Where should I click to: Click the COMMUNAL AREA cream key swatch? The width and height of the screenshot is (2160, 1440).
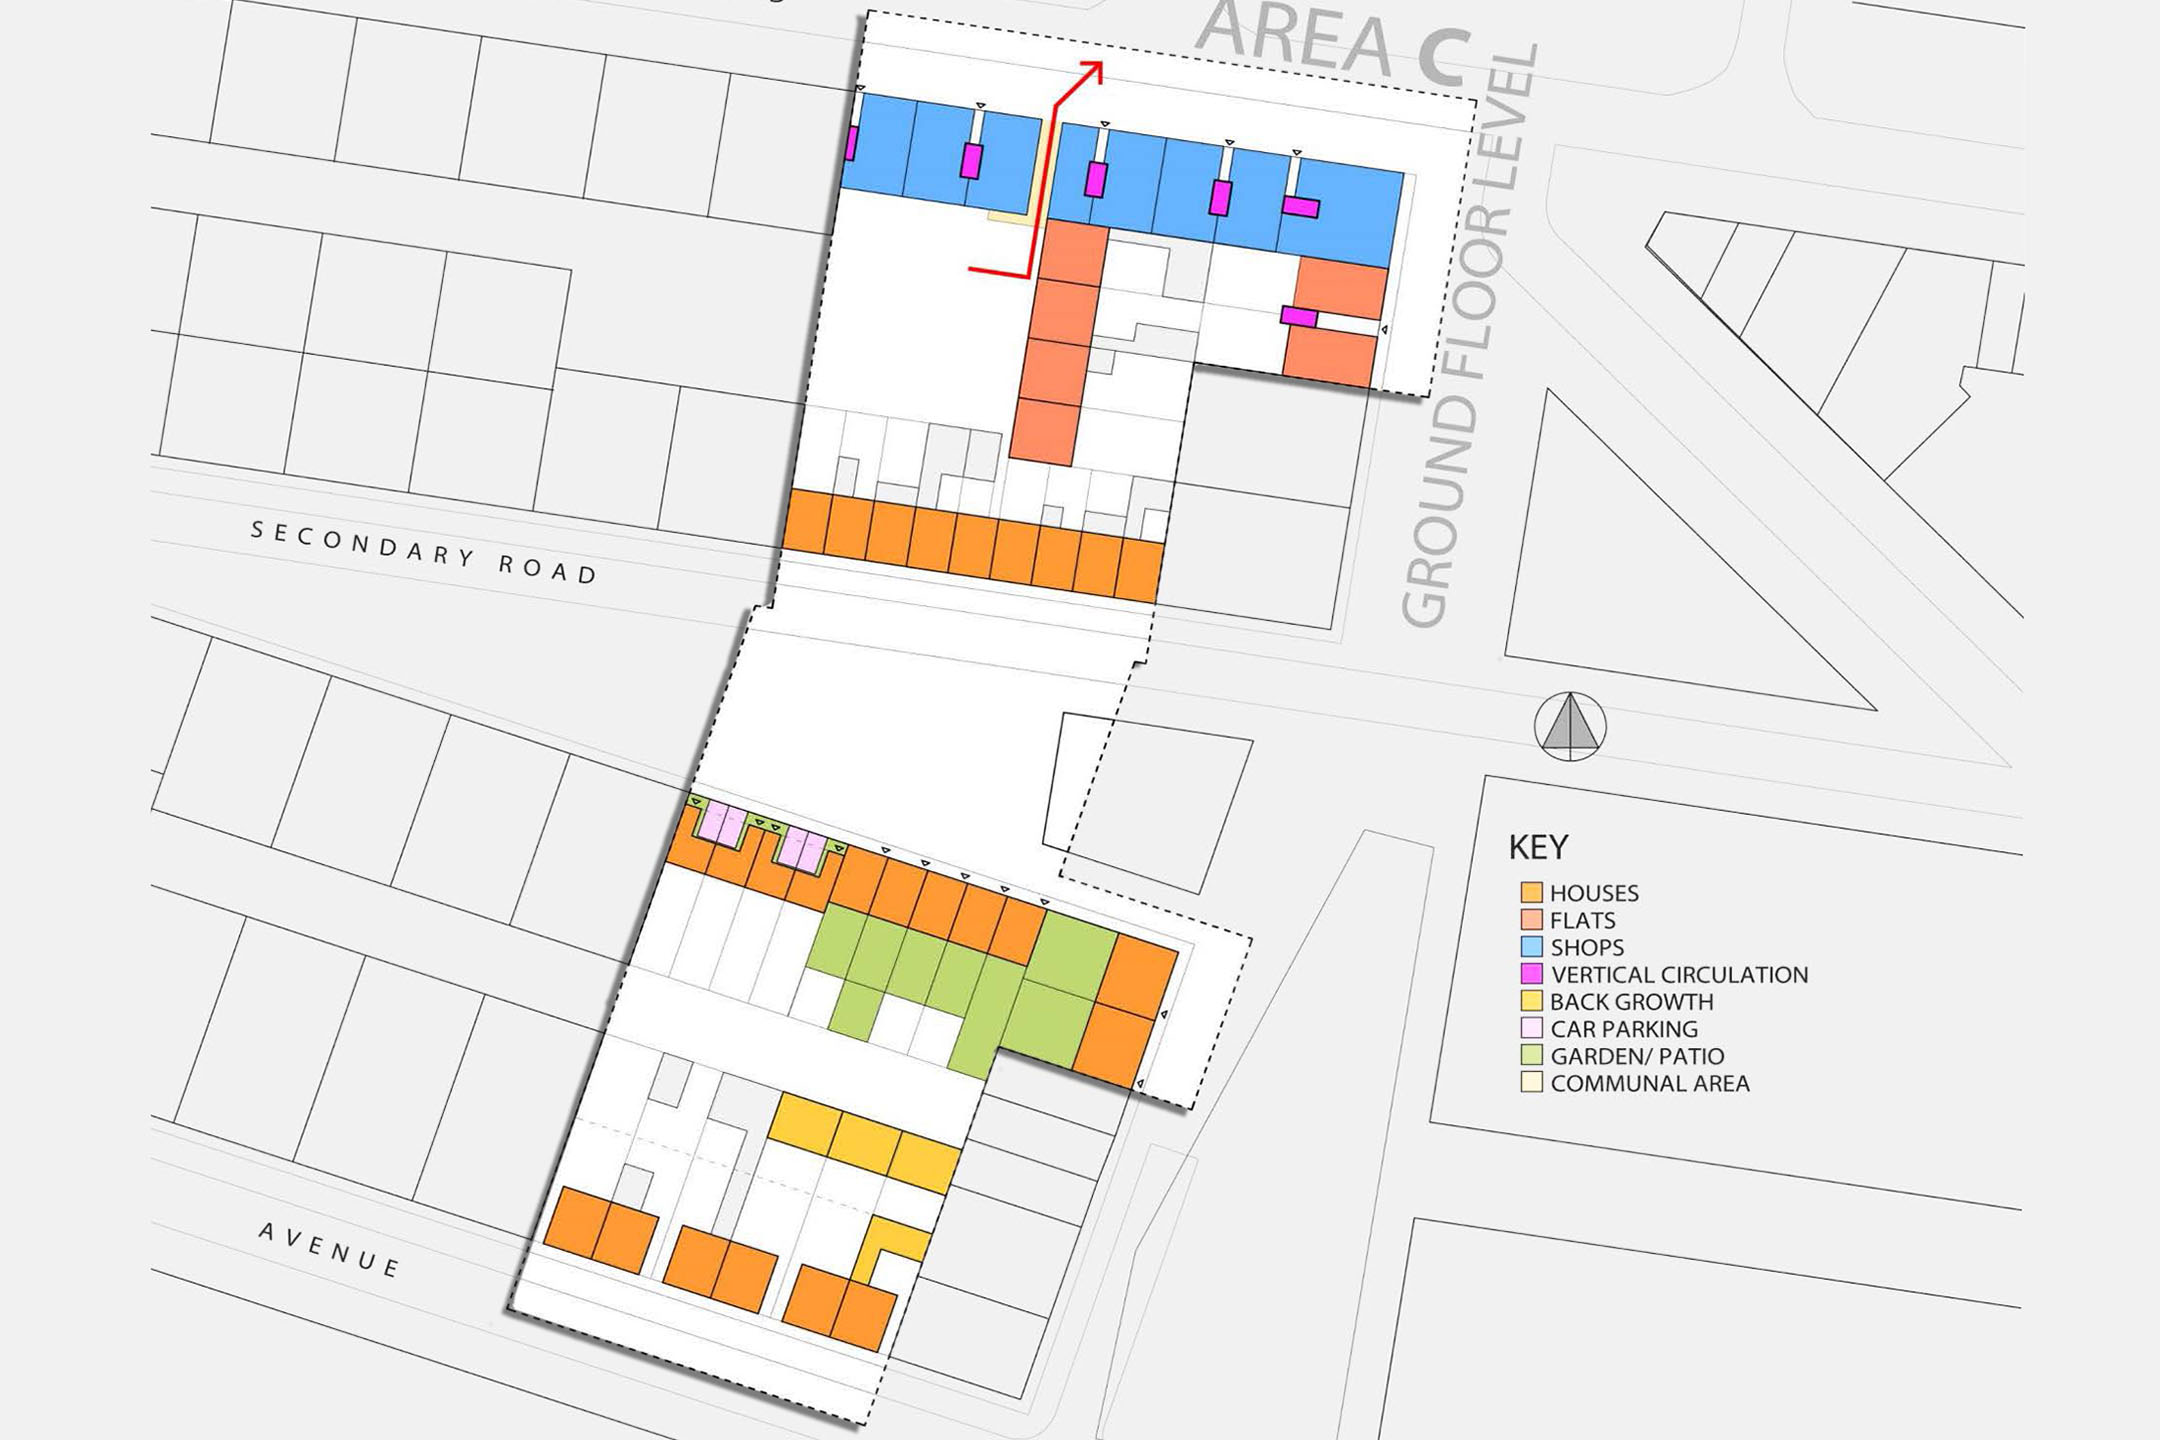point(1531,1082)
